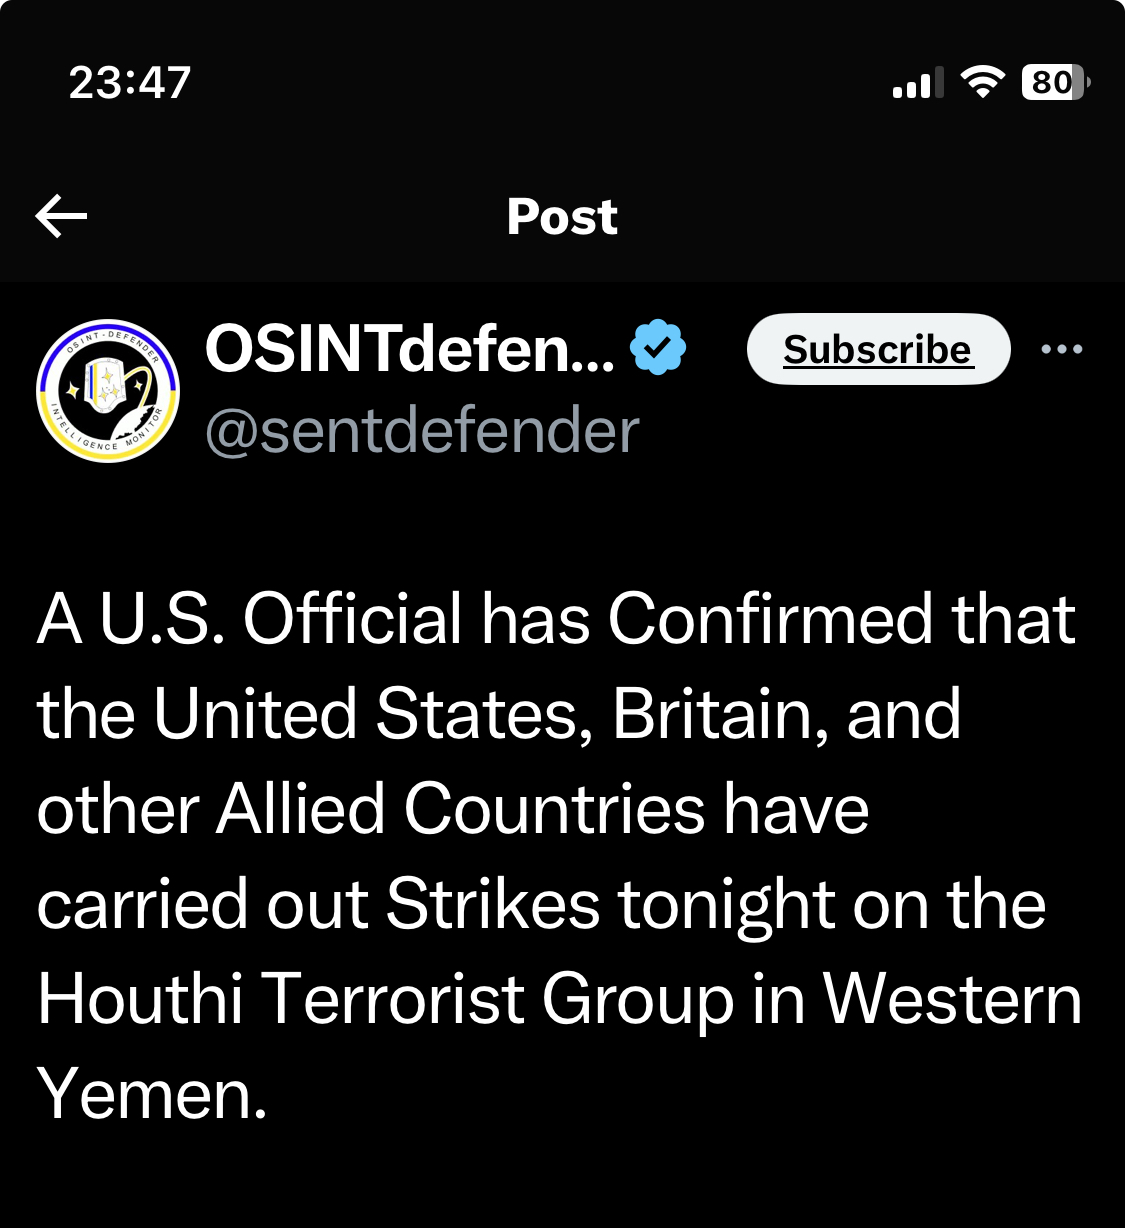The image size is (1125, 1228).
Task: Tap "United States" in the post text
Action: (x=366, y=714)
